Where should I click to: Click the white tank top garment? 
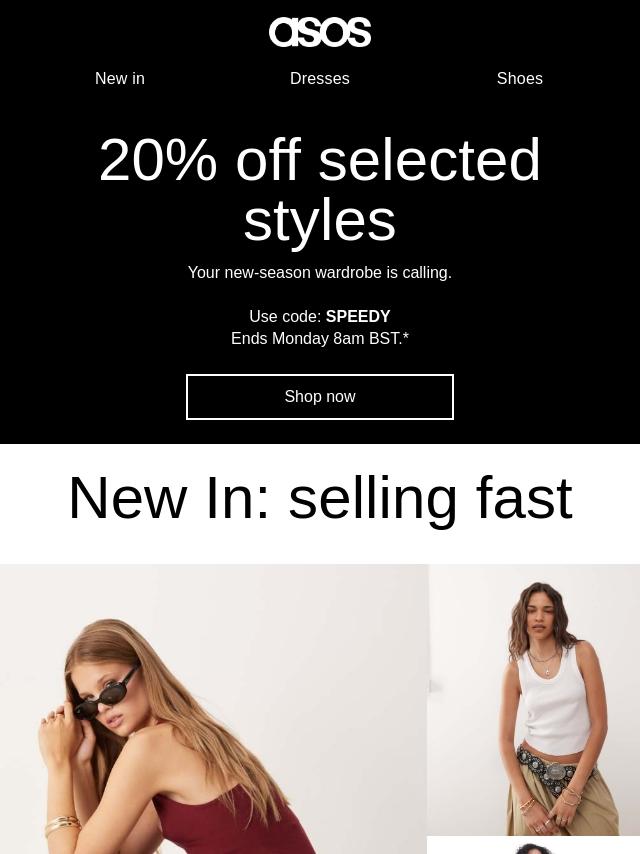pyautogui.click(x=552, y=703)
